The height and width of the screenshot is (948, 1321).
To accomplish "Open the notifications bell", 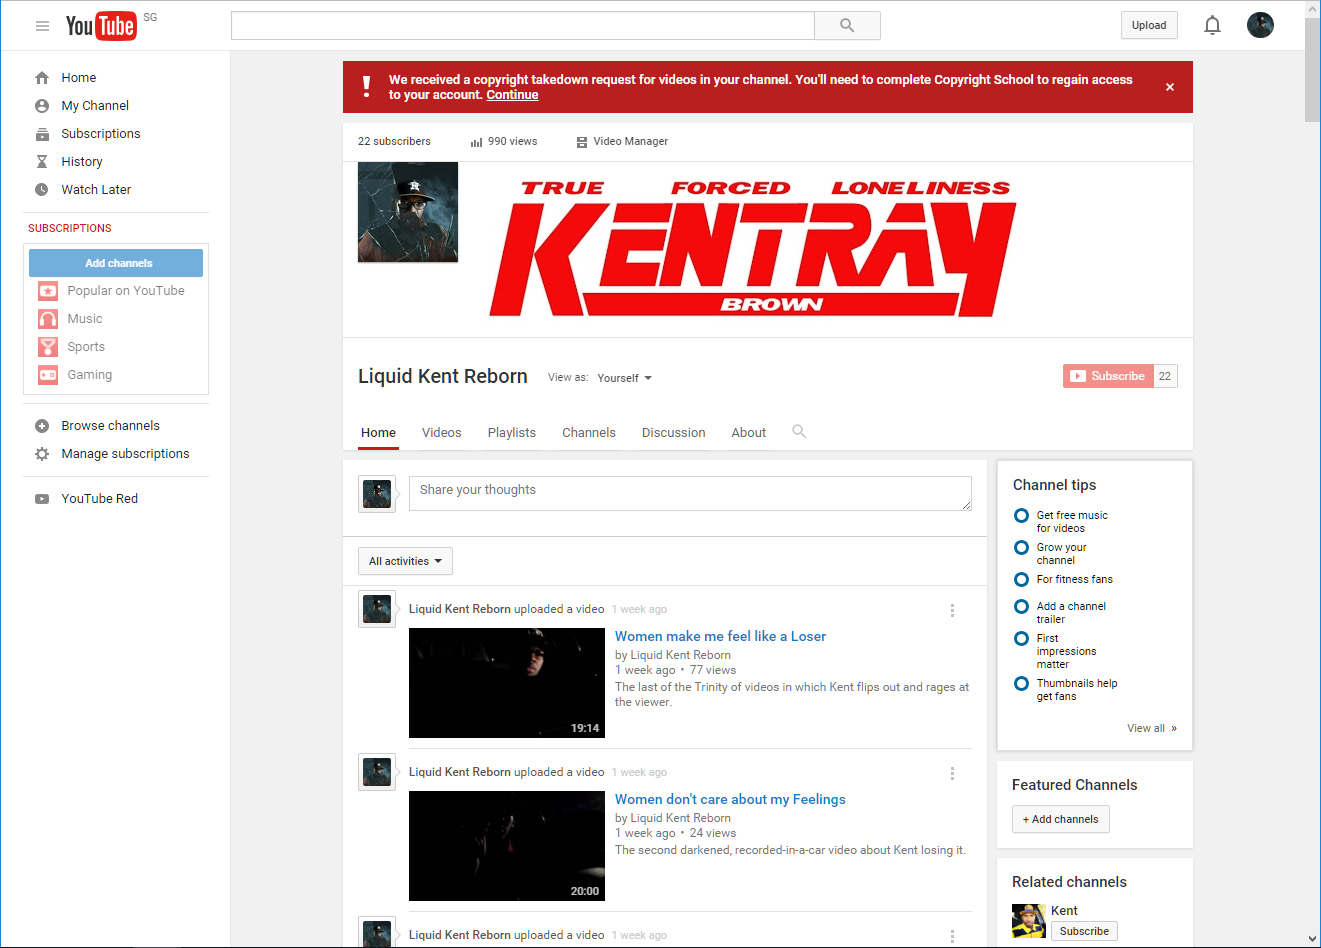I will [x=1212, y=26].
